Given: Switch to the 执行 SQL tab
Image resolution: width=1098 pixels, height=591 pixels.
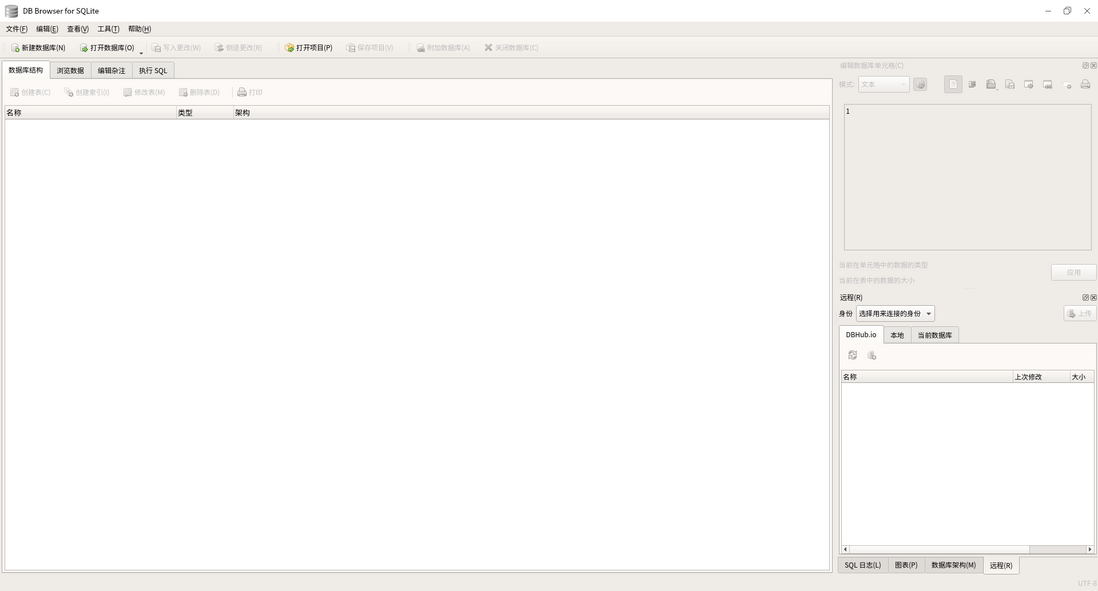Looking at the screenshot, I should click(153, 71).
